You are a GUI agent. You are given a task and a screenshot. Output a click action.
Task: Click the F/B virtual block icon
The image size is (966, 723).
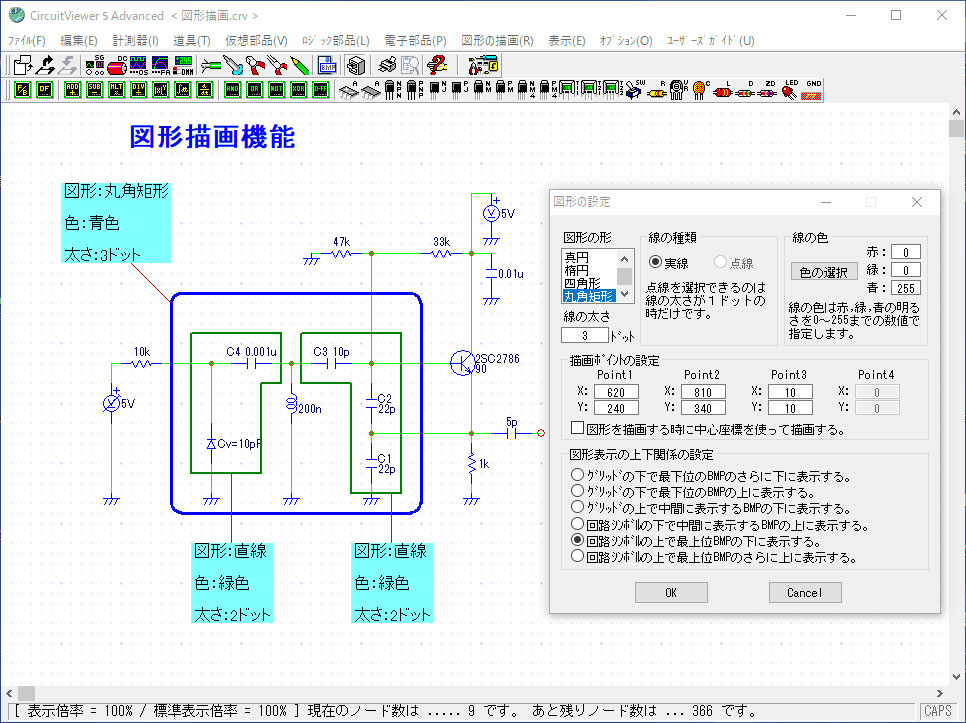click(x=23, y=90)
